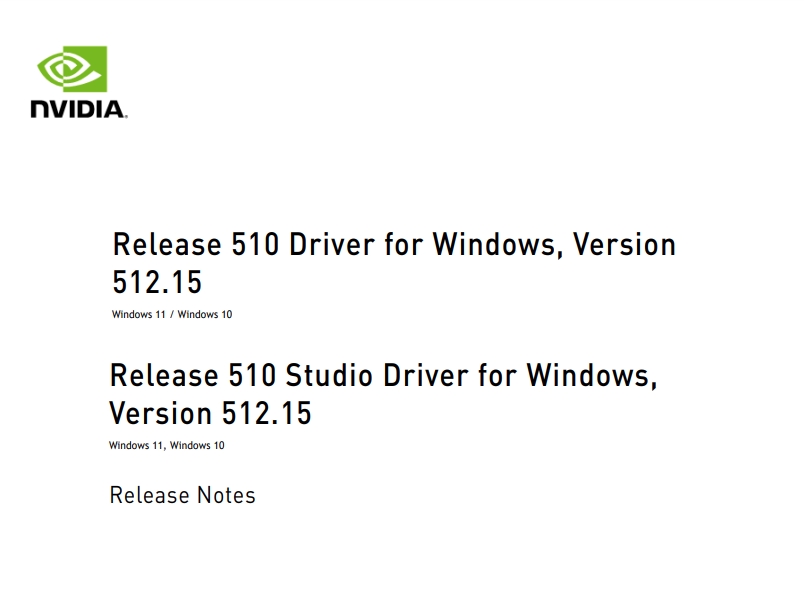This screenshot has height=608, width=804.
Task: Click the word 'Notes' in Release Notes
Action: 226,495
